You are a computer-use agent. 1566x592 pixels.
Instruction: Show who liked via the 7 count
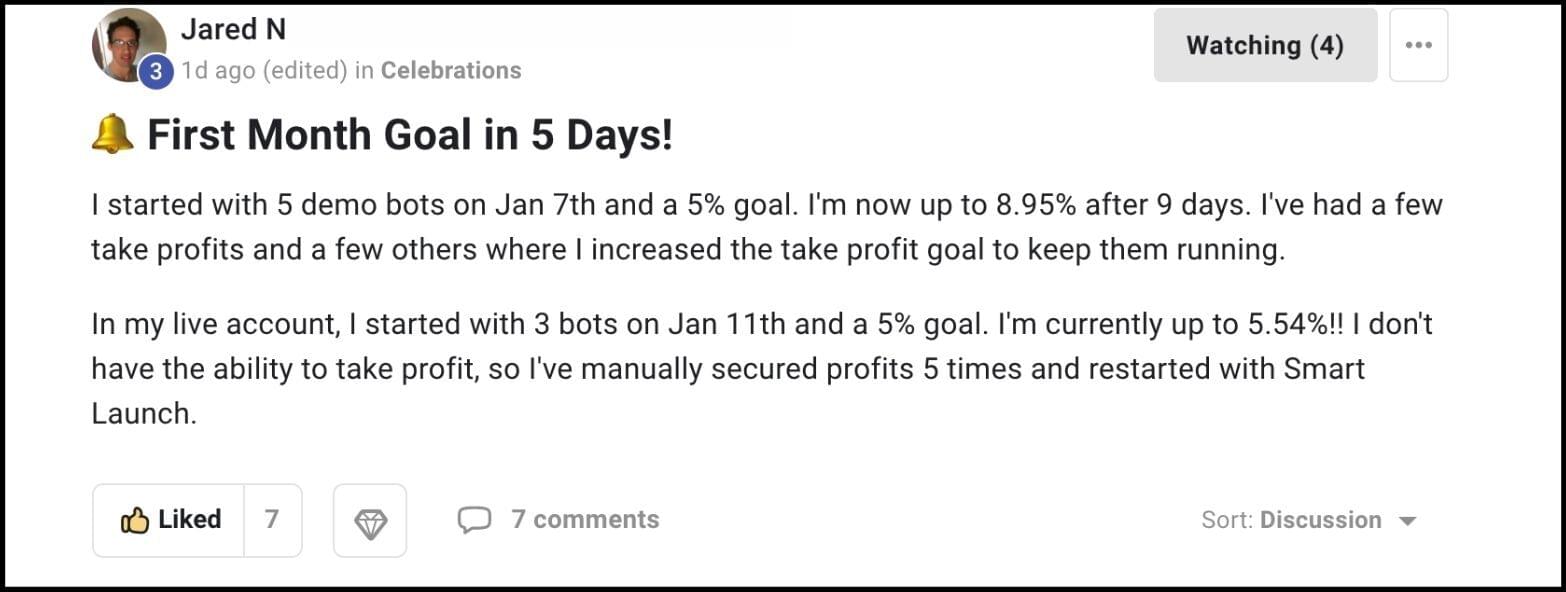272,520
